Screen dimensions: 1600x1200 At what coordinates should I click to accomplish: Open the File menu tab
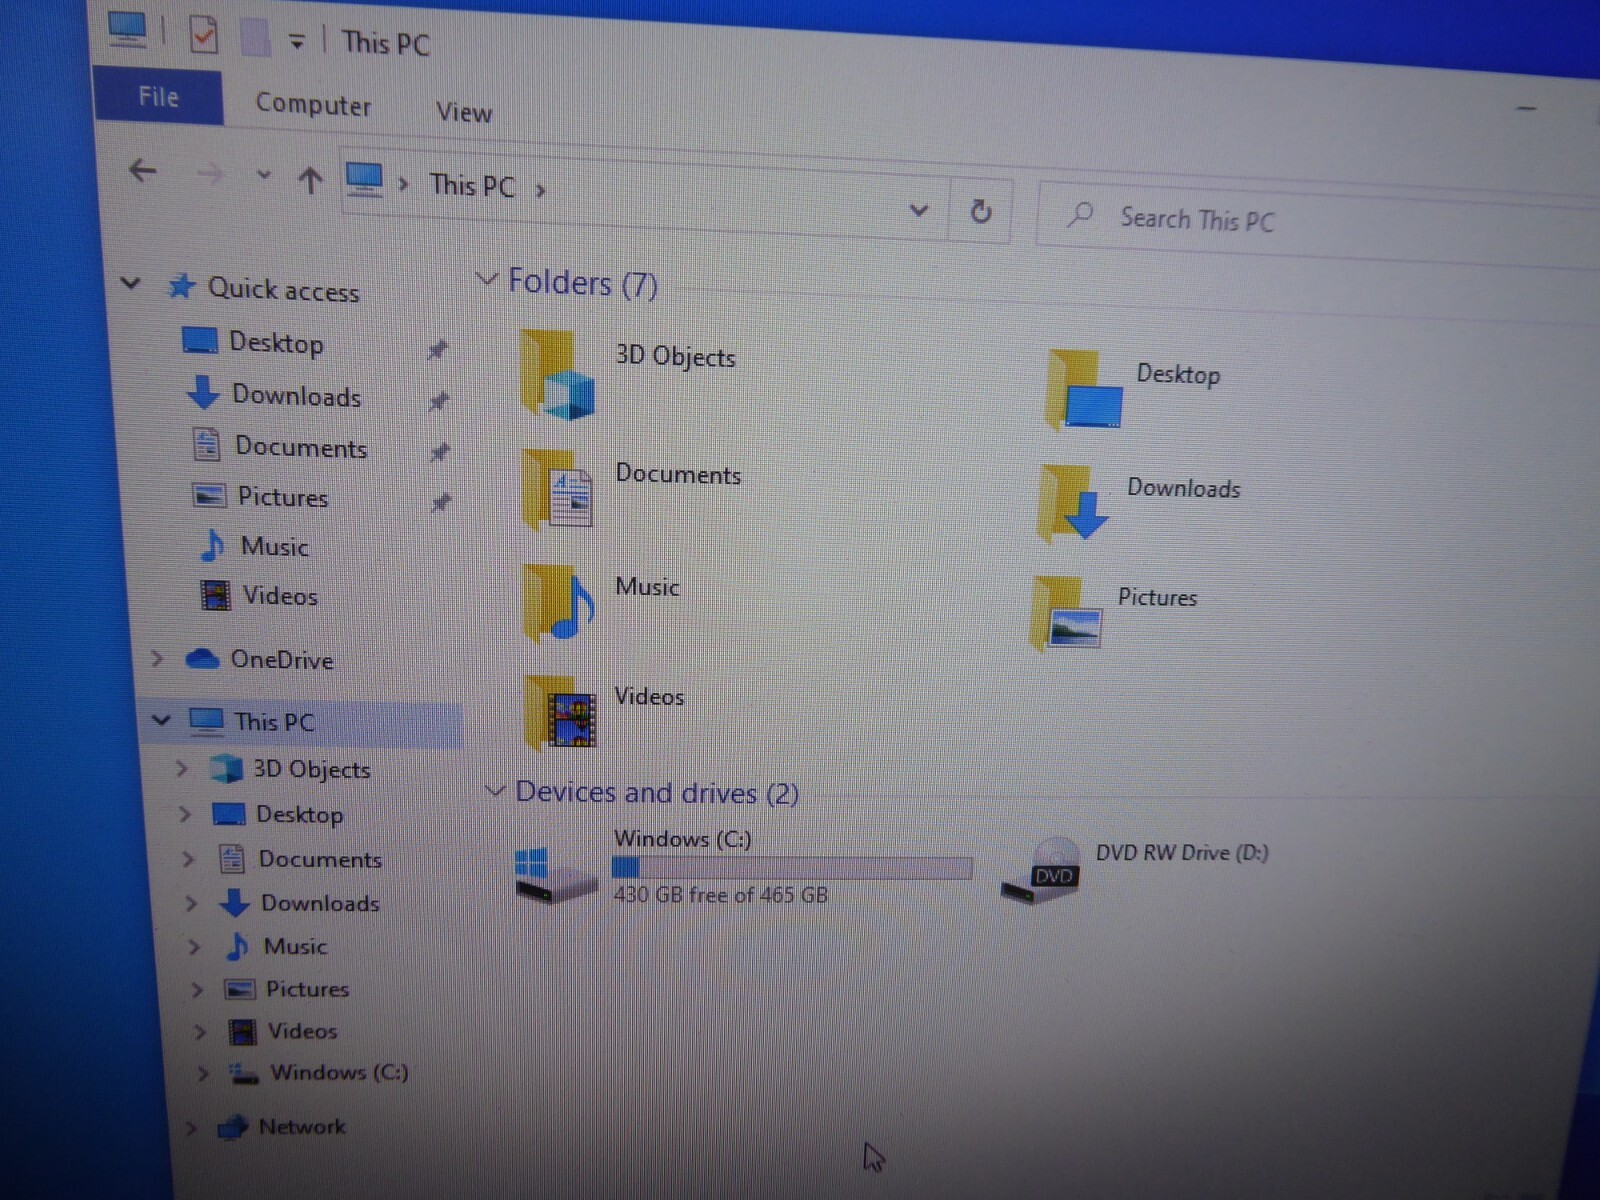158,97
